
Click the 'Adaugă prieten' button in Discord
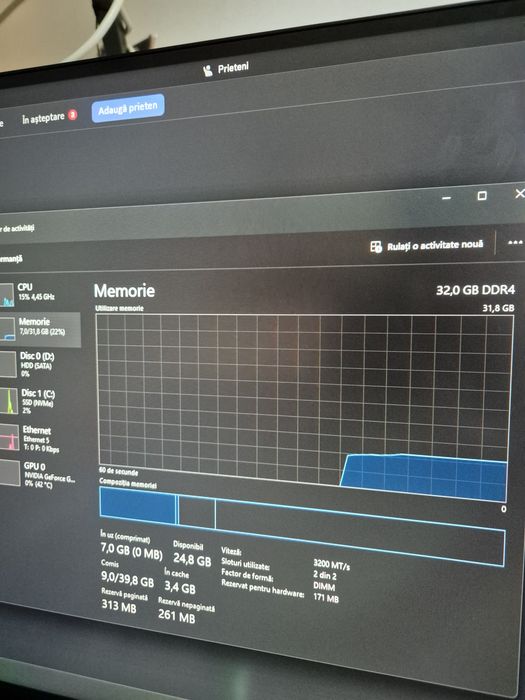(128, 108)
